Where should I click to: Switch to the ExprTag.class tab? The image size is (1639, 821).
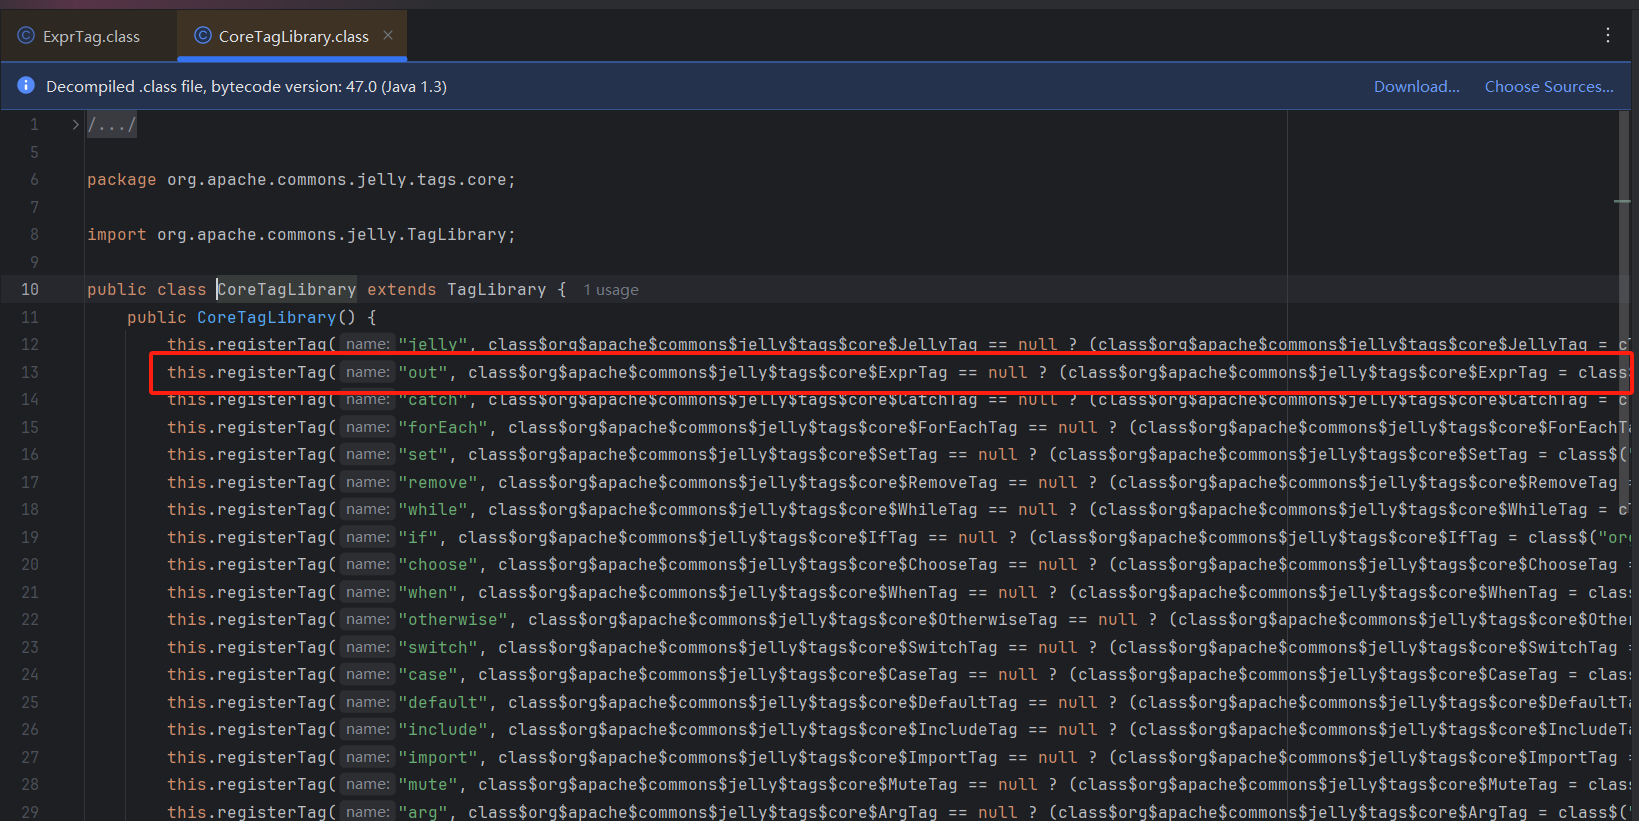[x=91, y=37]
